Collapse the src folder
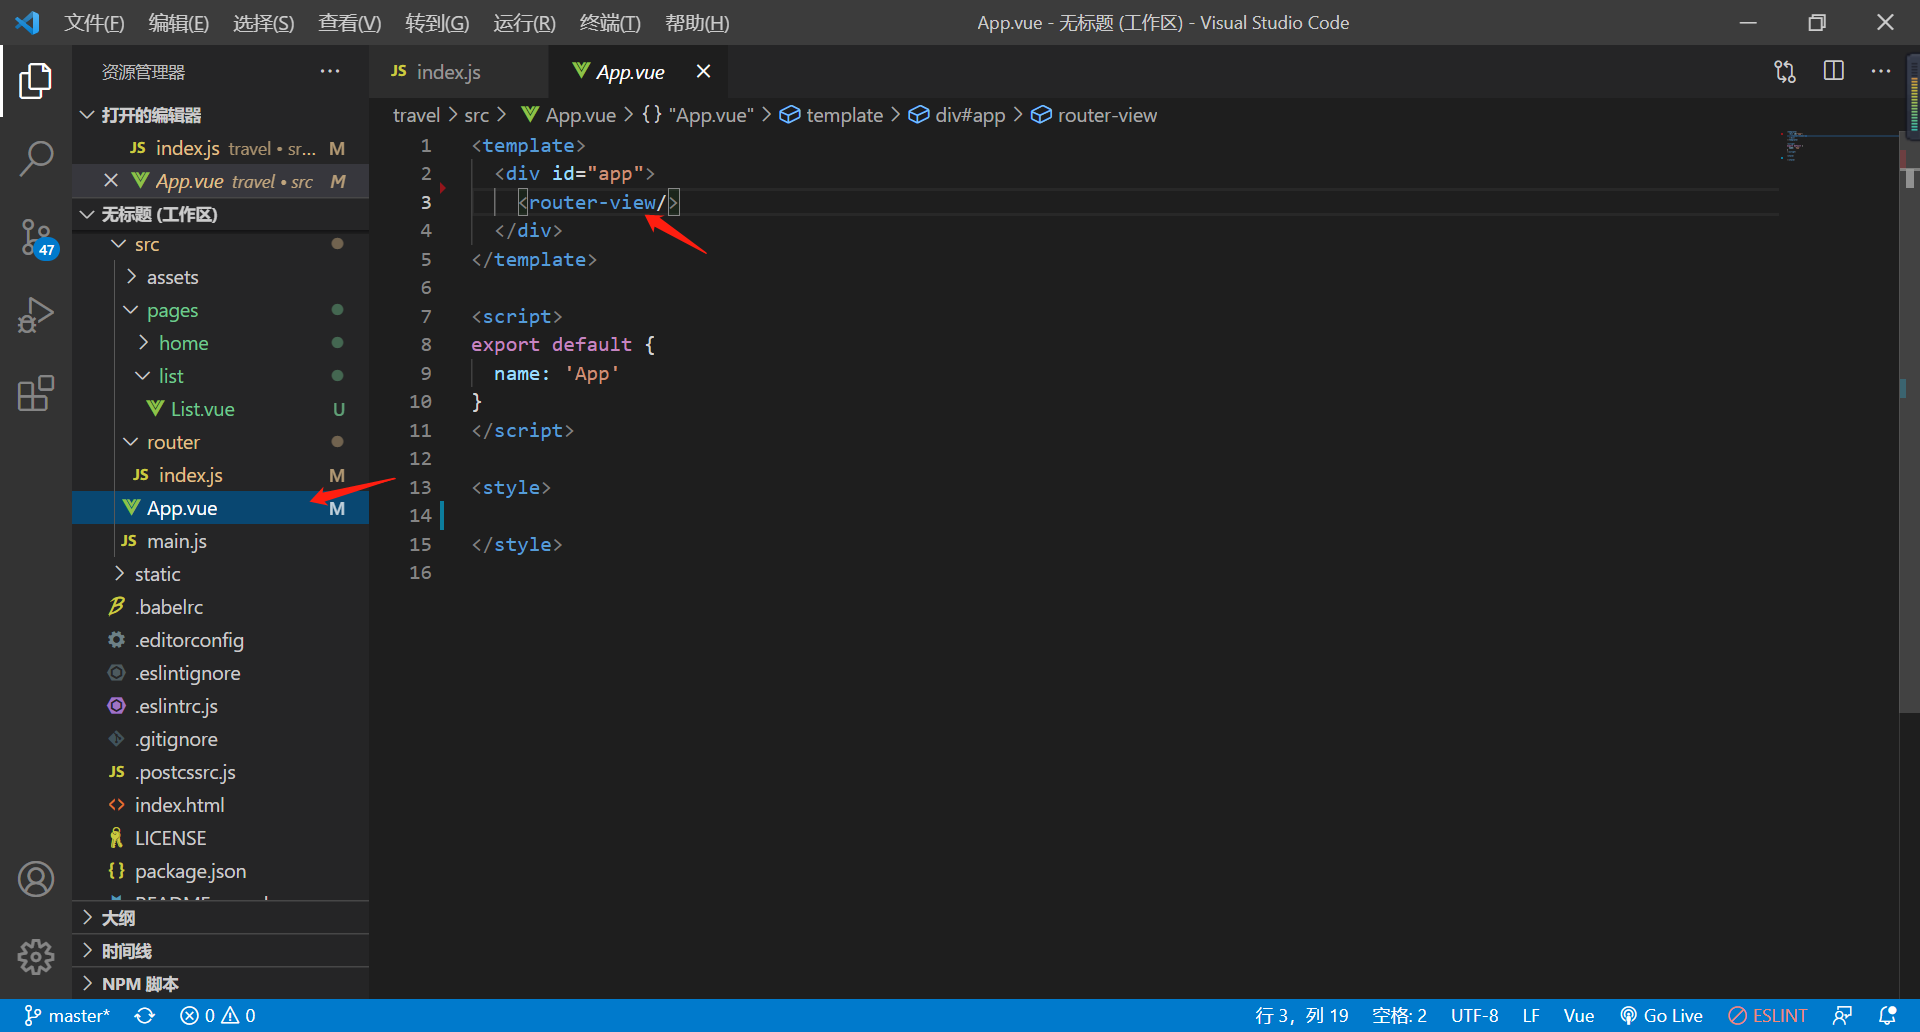 220,244
